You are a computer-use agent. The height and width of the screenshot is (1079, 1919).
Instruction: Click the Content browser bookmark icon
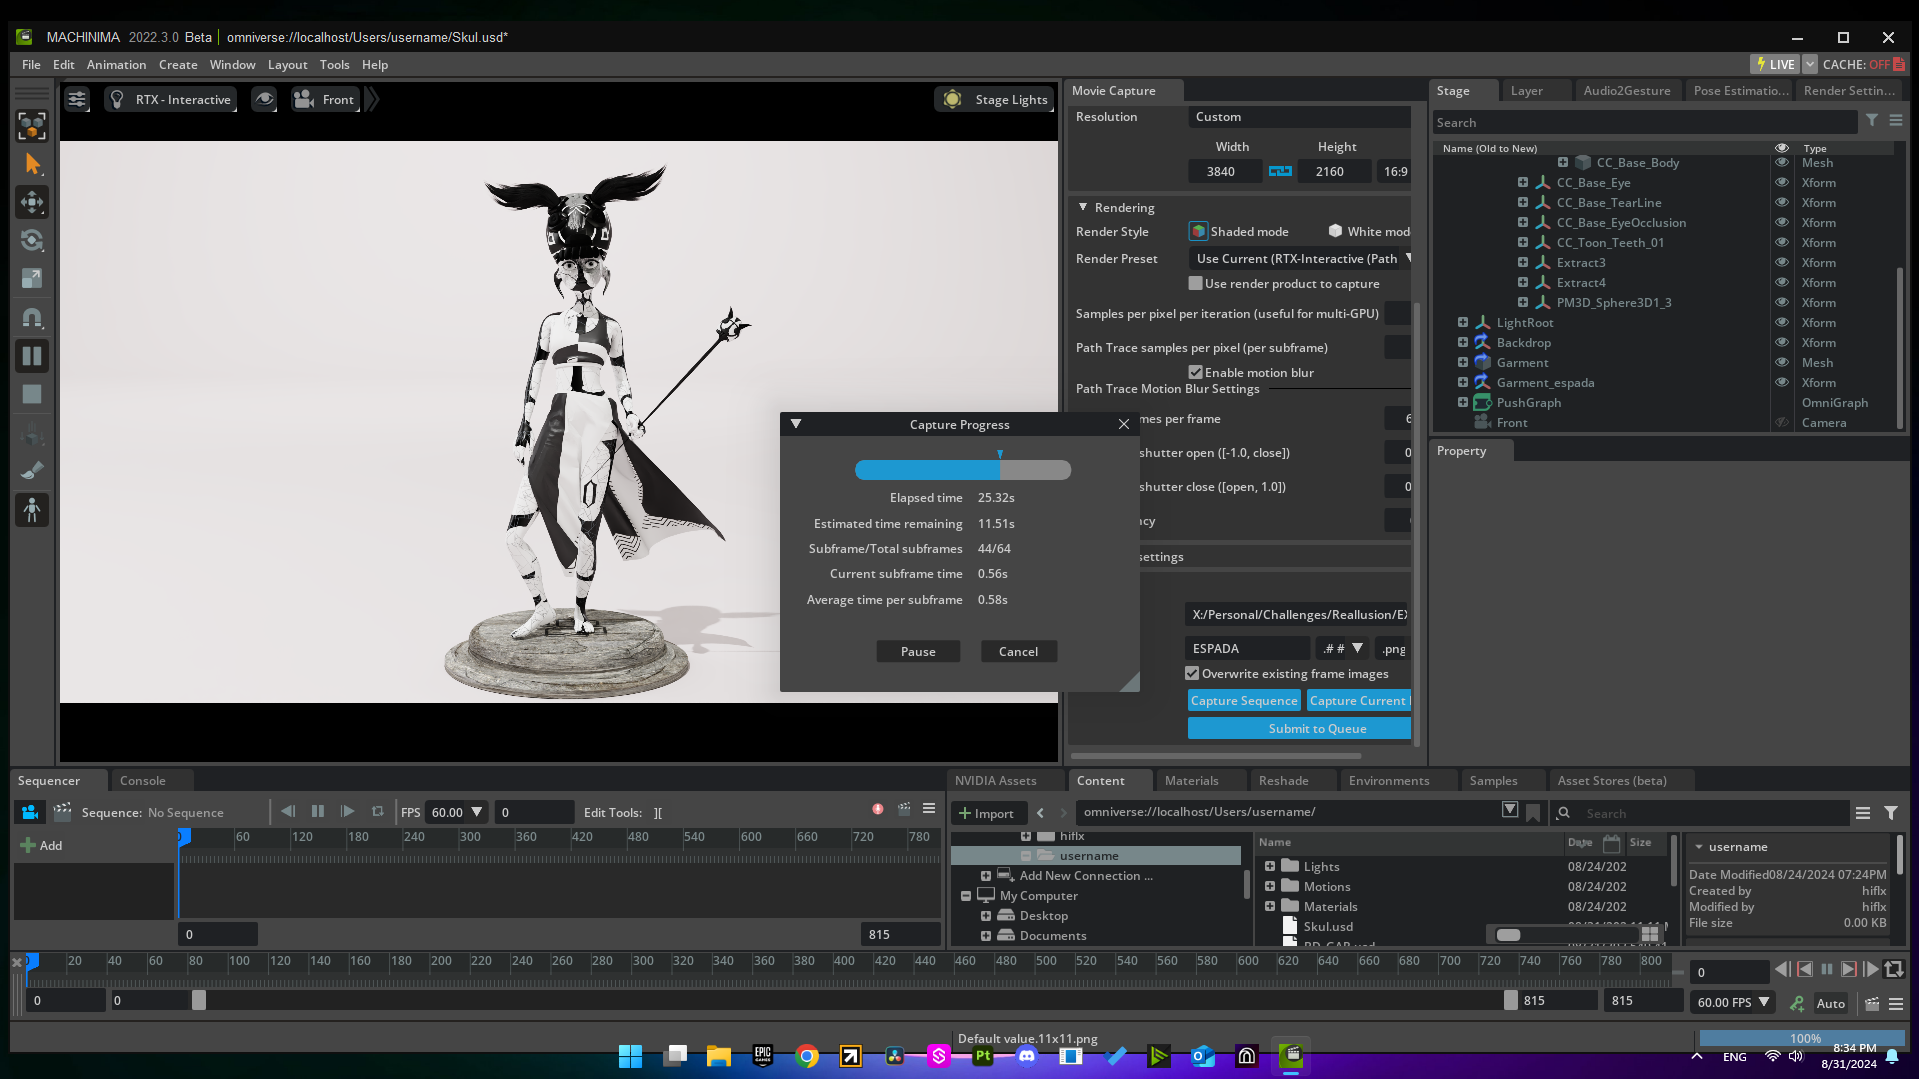(1533, 812)
